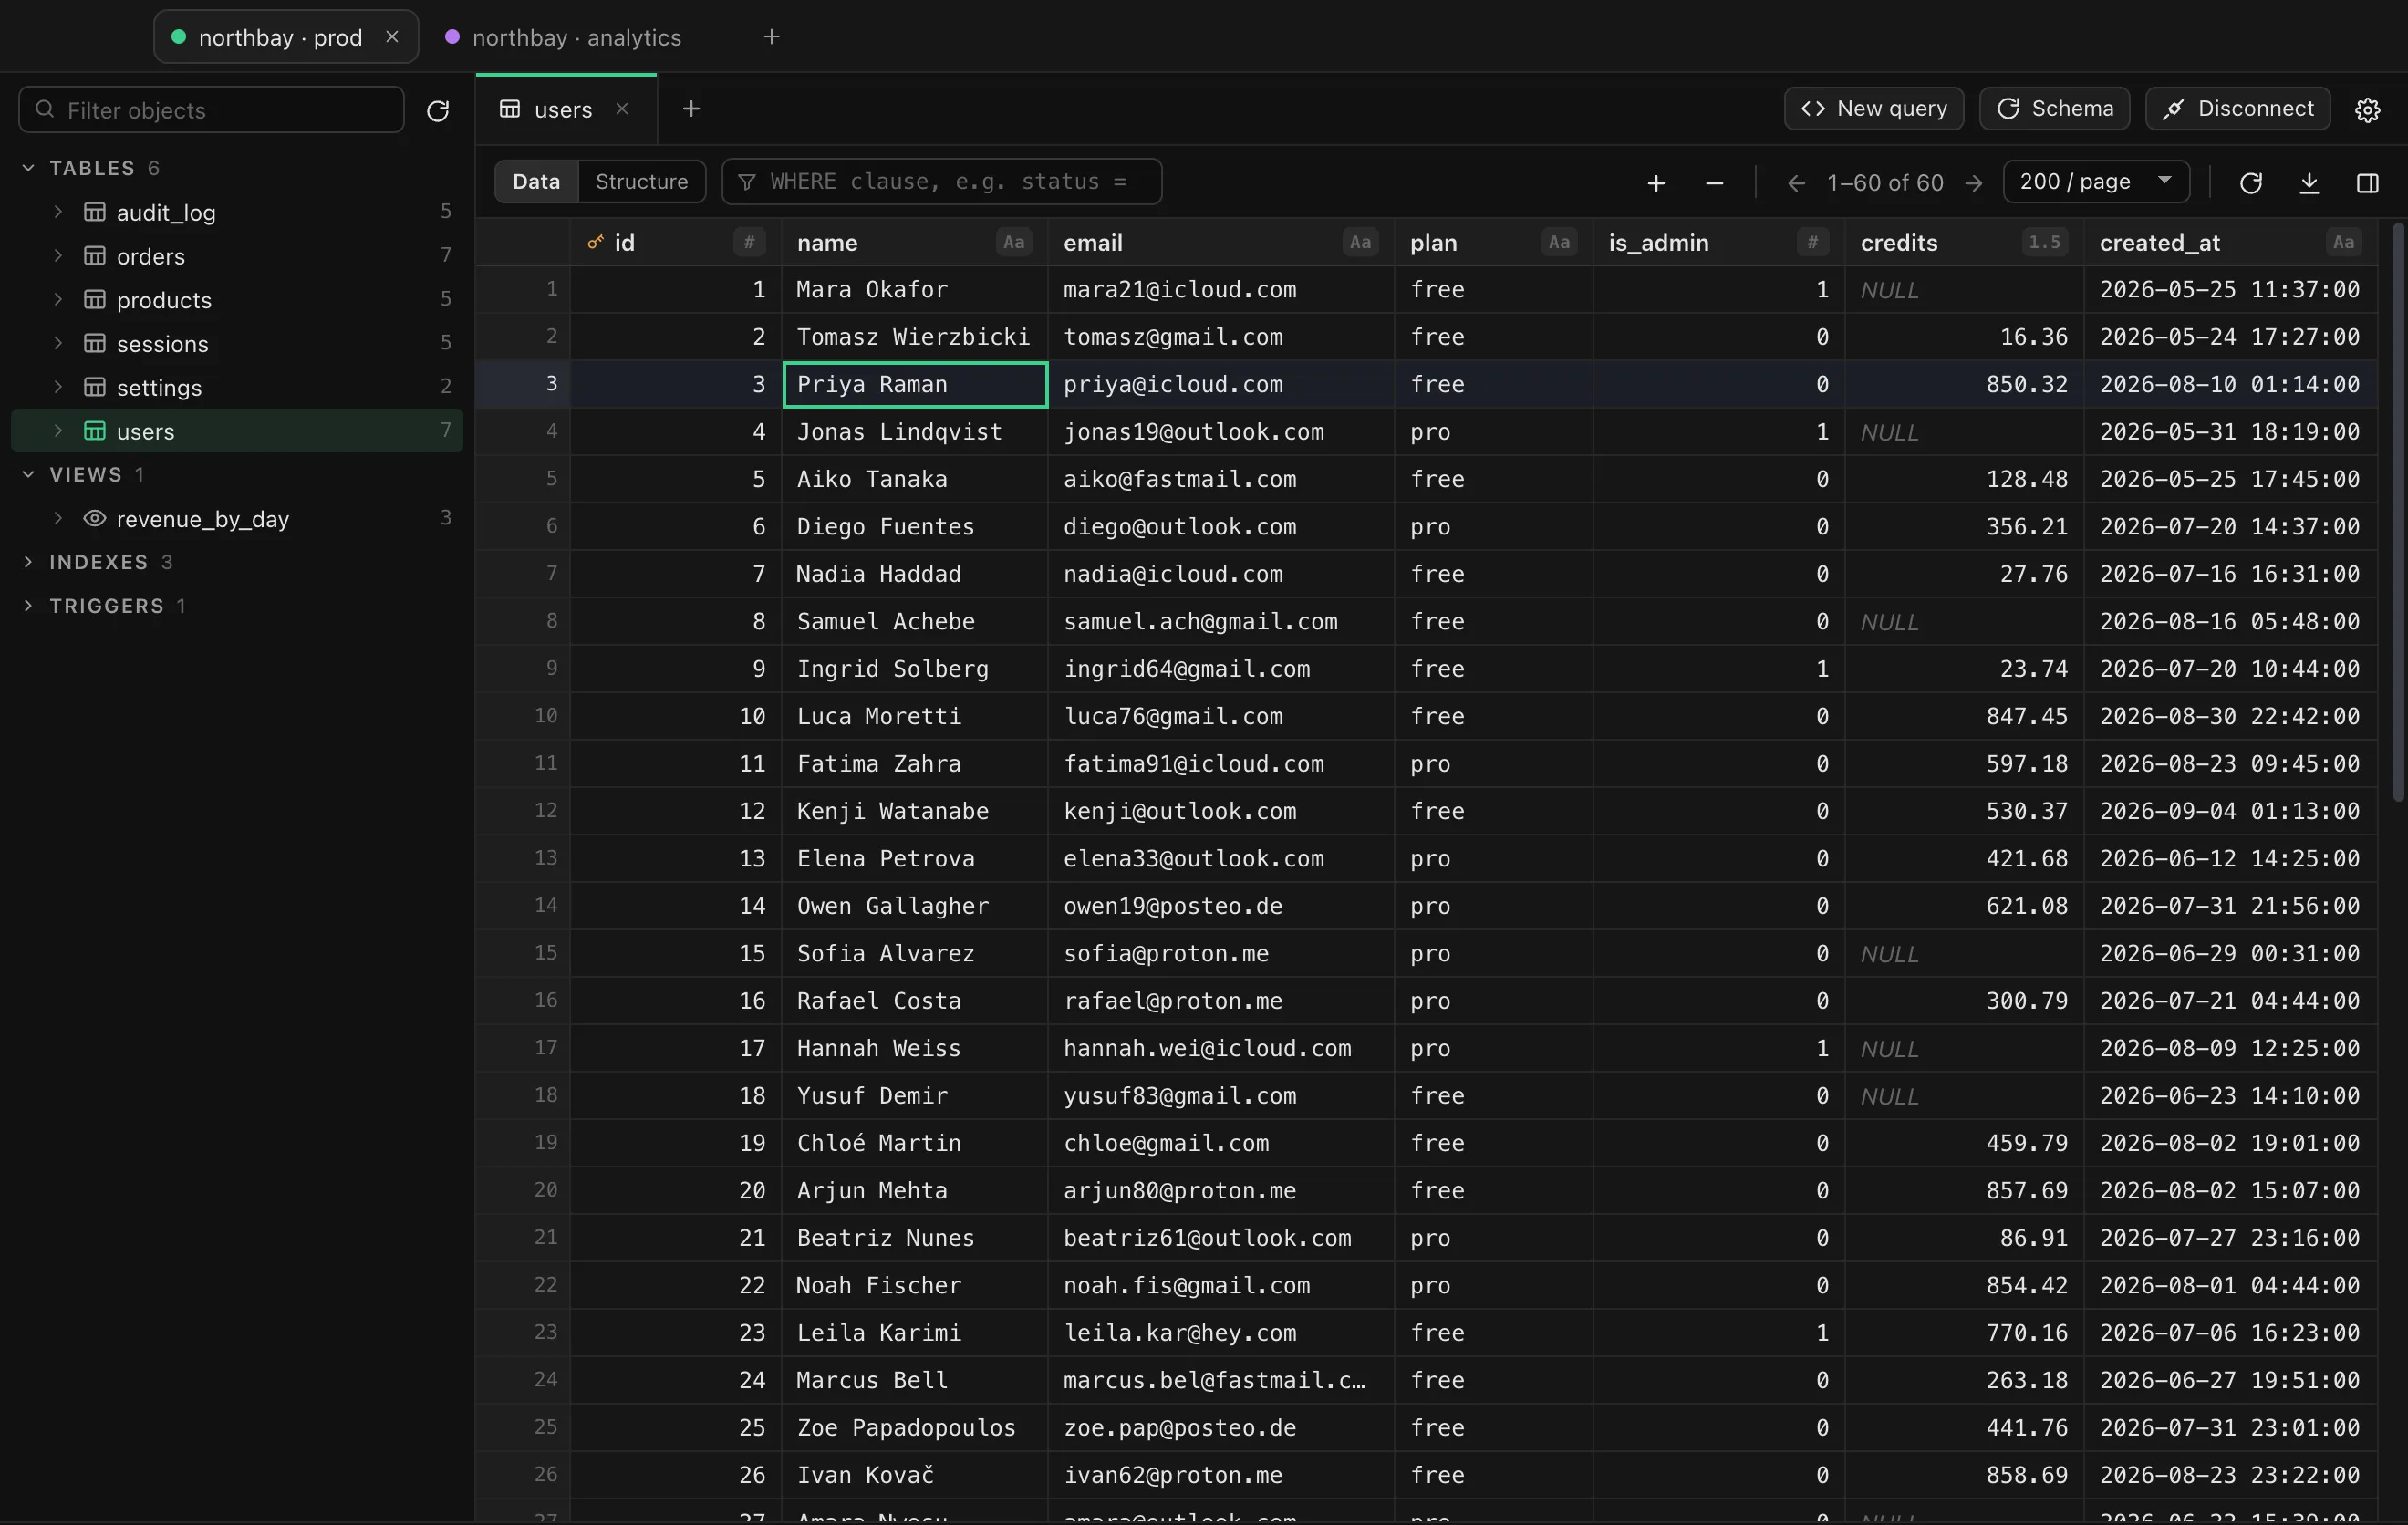Click the audit_log table icon
Image resolution: width=2408 pixels, height=1525 pixels.
[x=95, y=212]
